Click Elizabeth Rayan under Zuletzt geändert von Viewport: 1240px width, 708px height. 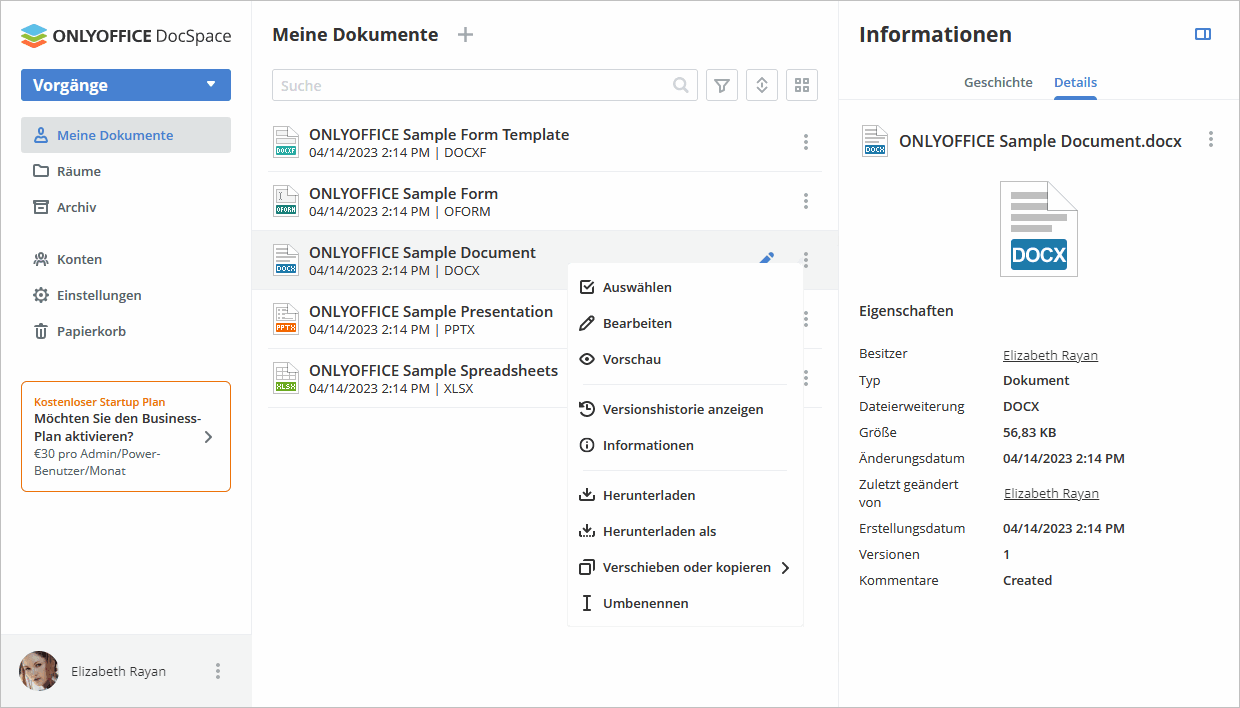pyautogui.click(x=1051, y=493)
